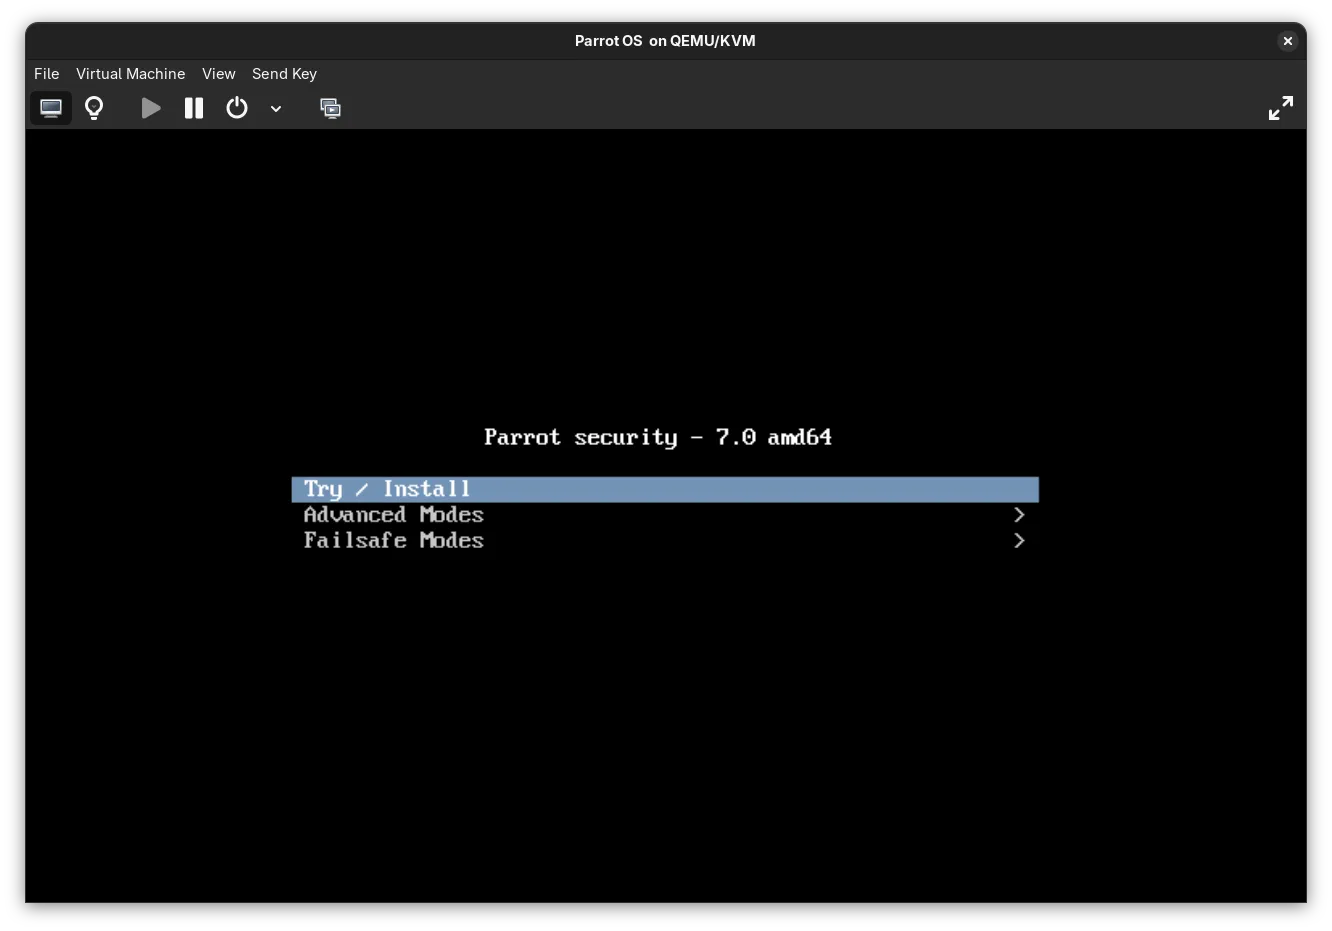
Task: Show virtual hardware details lightbulb
Action: tap(94, 108)
